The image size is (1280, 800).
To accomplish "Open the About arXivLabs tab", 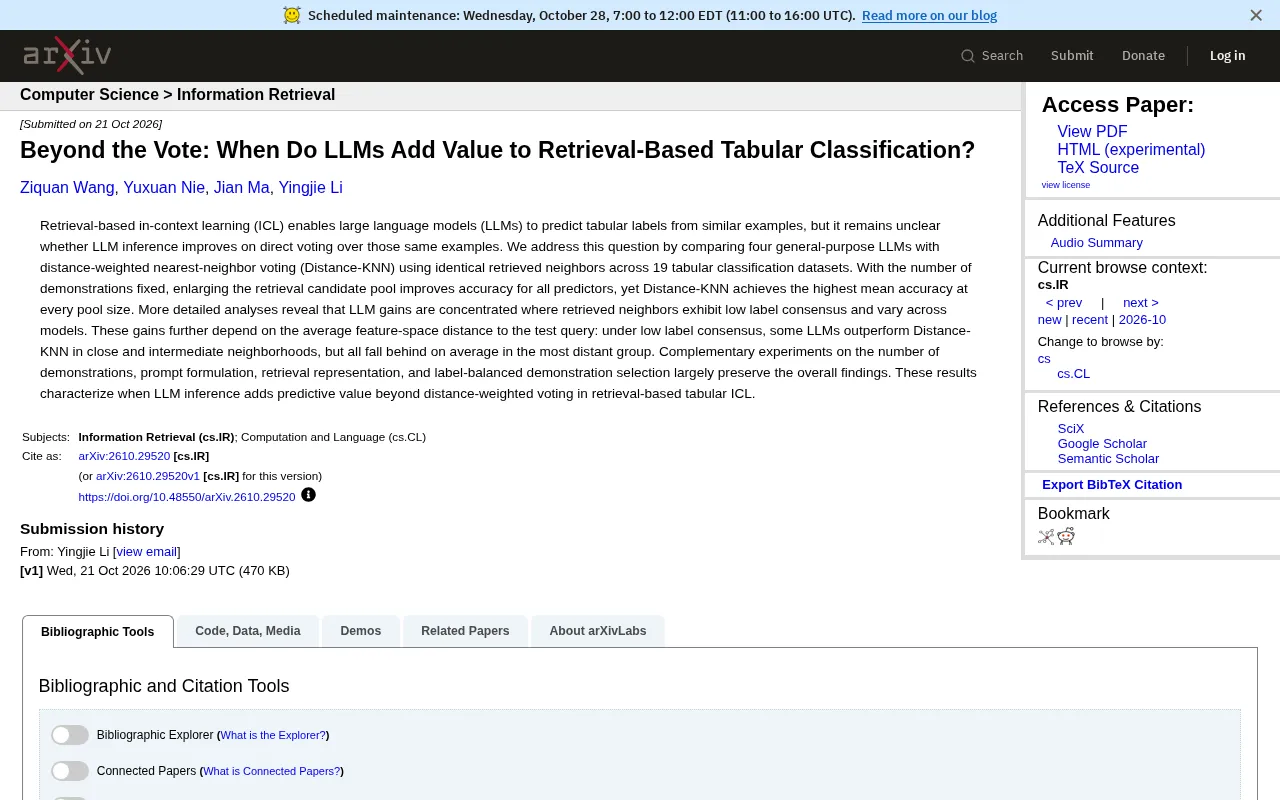I will click(598, 631).
